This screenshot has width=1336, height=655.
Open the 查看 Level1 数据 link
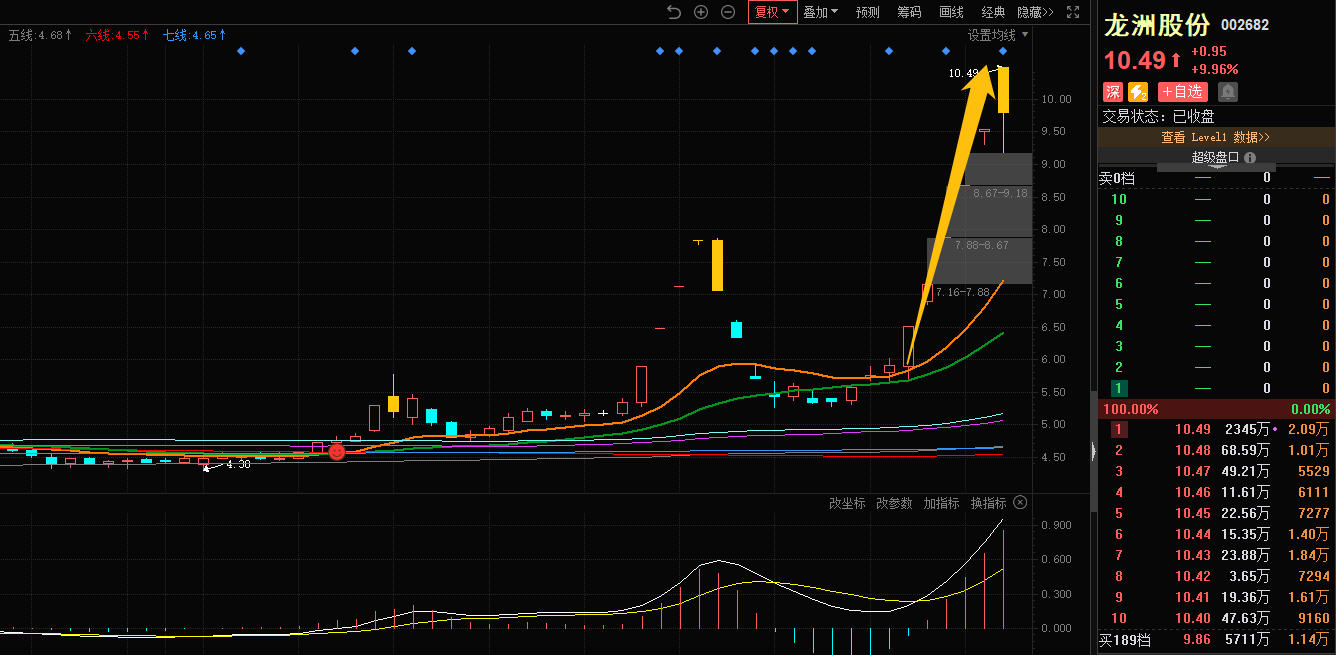[1215, 137]
